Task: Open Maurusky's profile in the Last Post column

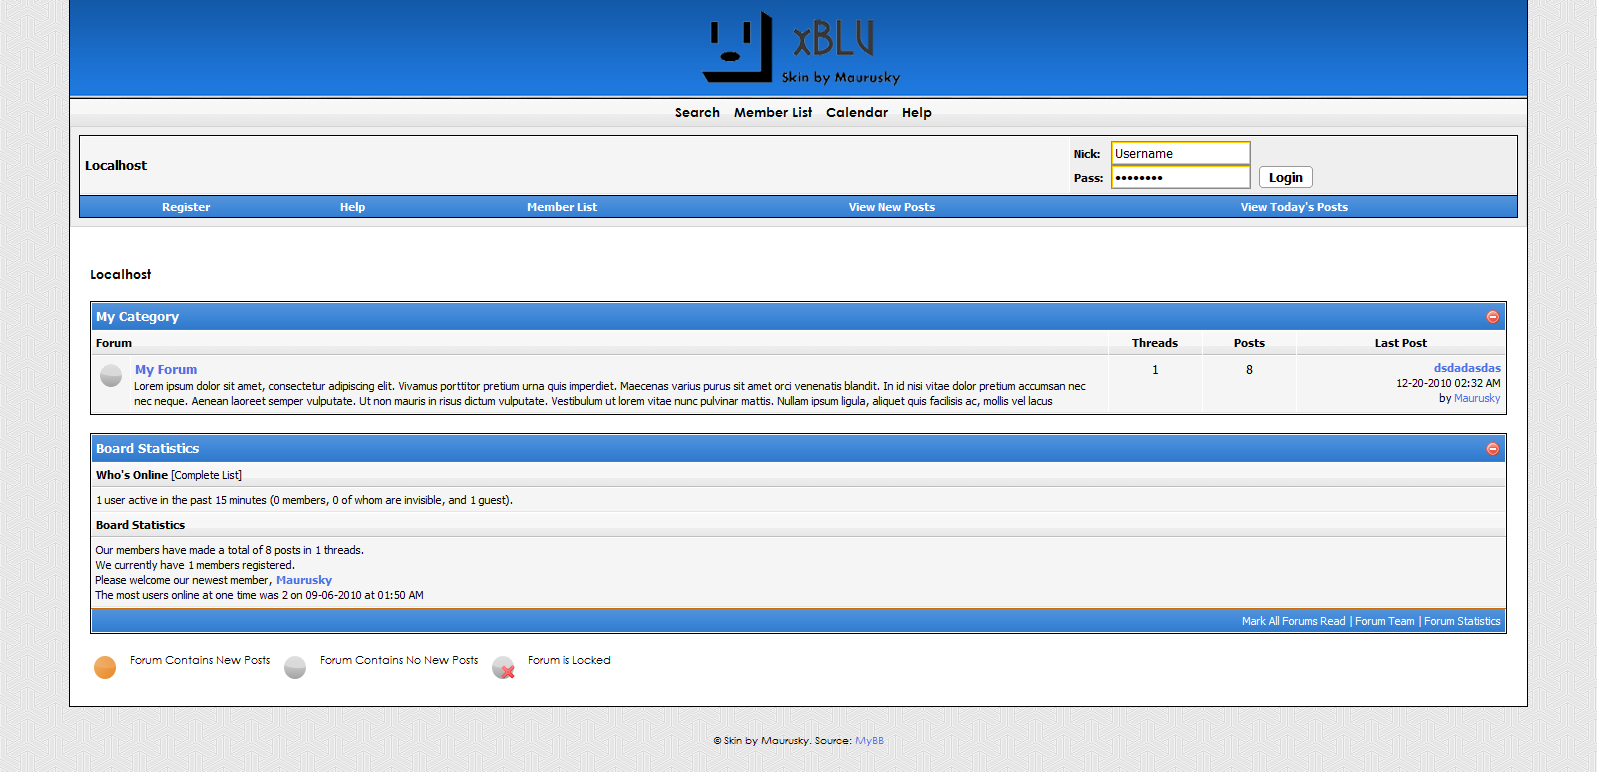Action: click(x=1477, y=398)
